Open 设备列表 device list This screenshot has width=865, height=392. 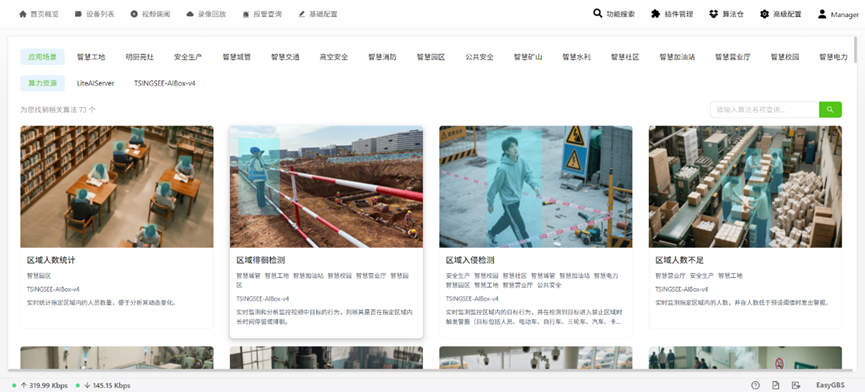tap(95, 14)
